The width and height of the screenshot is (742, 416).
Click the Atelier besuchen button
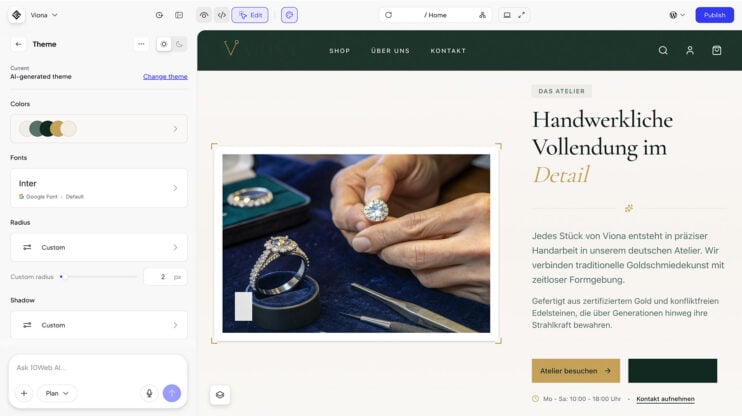[576, 371]
